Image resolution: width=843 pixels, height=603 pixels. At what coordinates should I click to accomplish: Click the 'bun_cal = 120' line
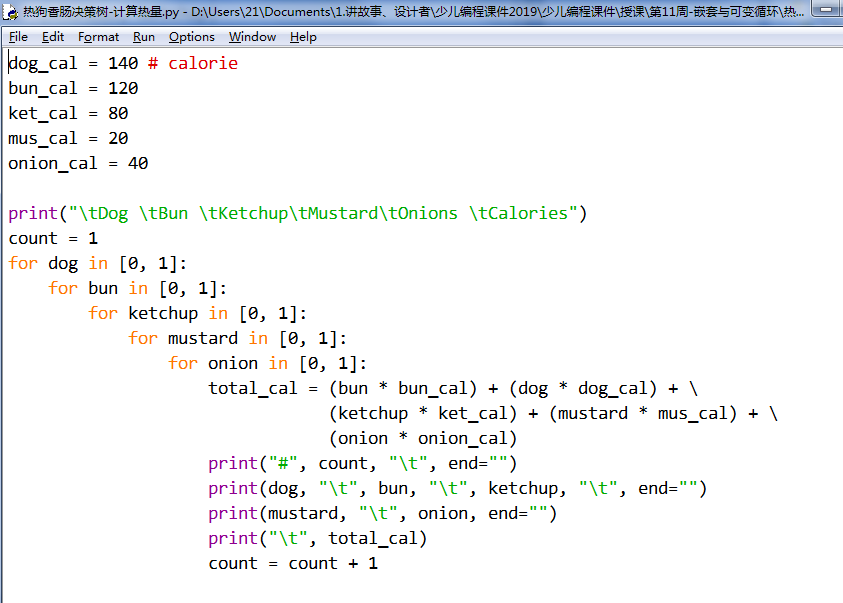pyautogui.click(x=73, y=89)
